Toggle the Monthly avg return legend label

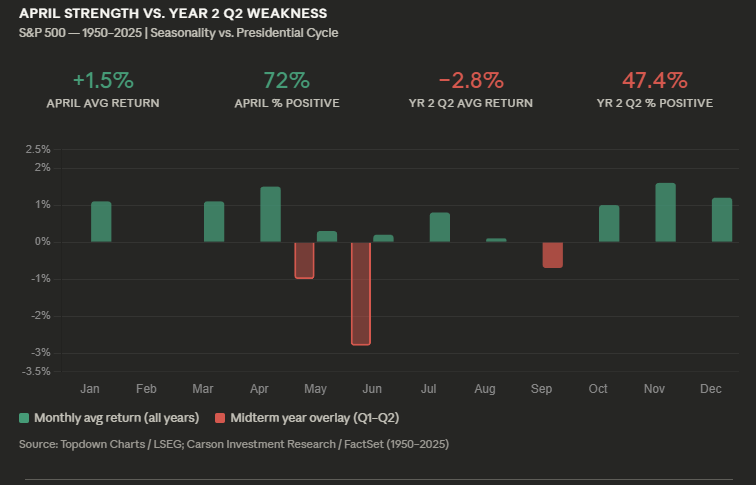pos(116,417)
